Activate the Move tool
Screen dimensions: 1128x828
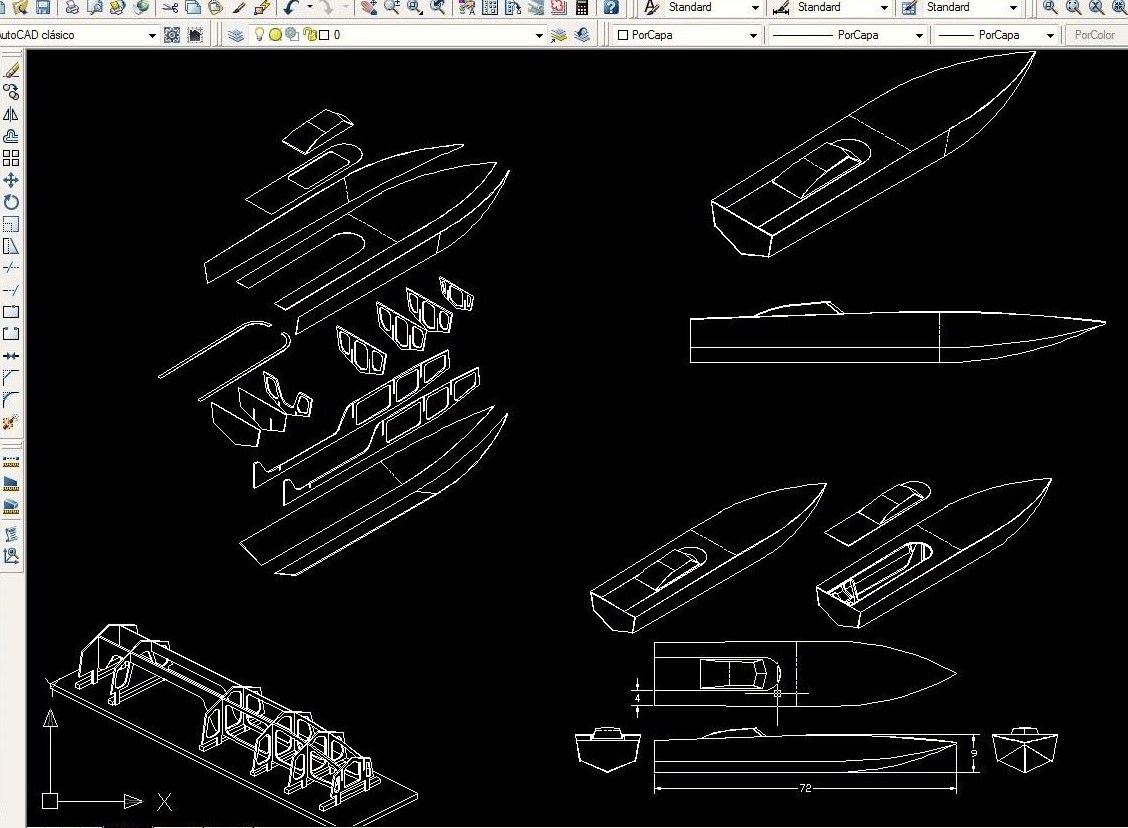pos(11,180)
